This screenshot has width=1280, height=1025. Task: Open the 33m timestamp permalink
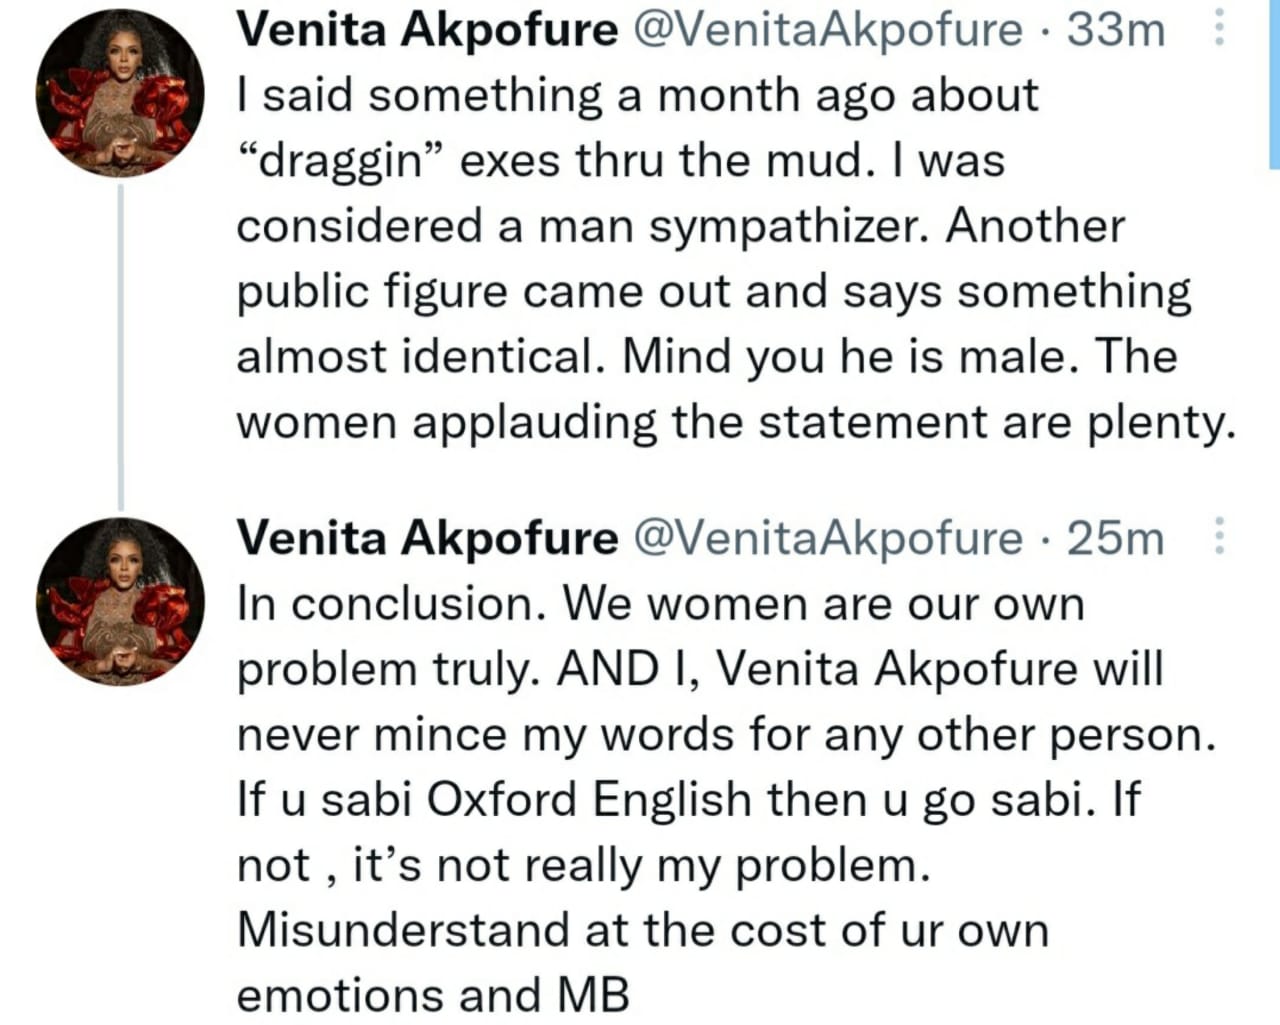click(x=1116, y=30)
